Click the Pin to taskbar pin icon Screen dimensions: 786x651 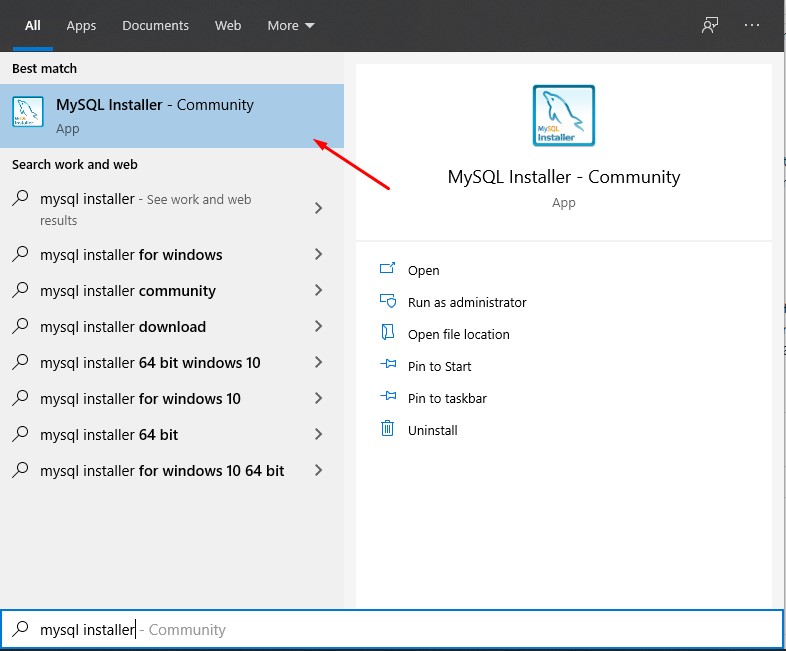pos(388,396)
